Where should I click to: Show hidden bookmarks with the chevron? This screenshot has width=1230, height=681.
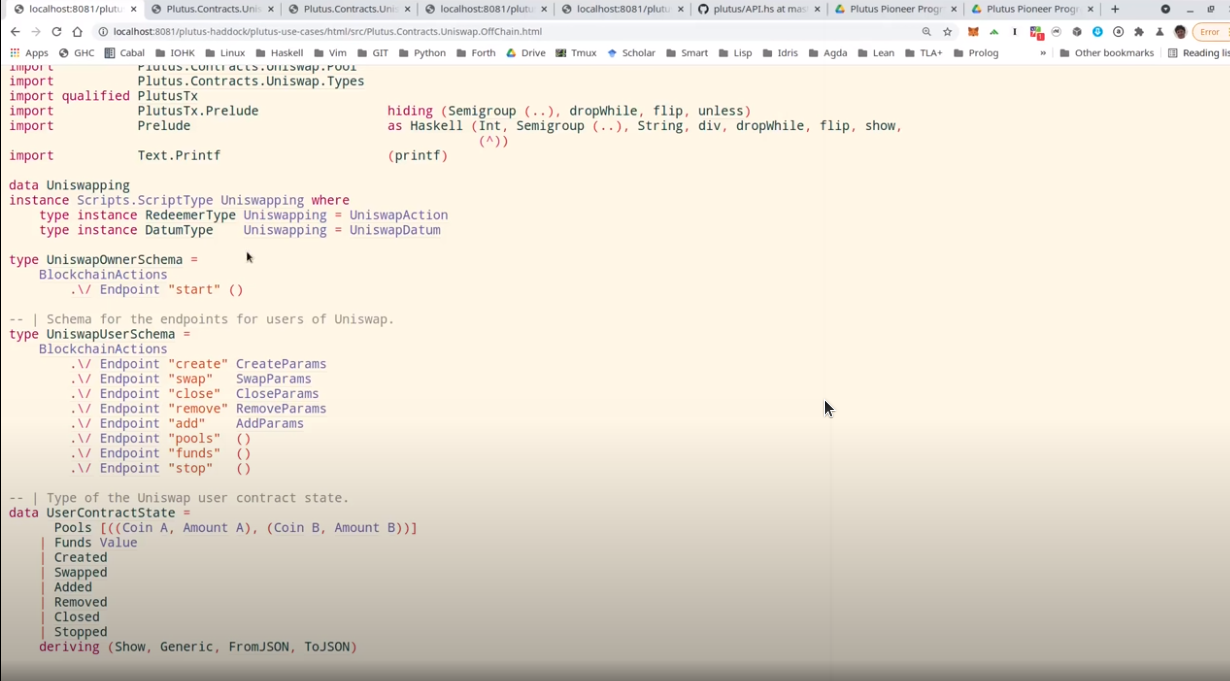pos(1043,53)
